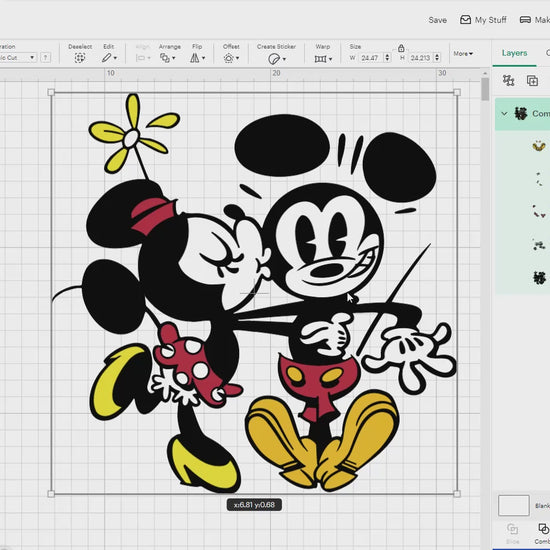This screenshot has height=550, width=550.
Task: Click the top-left selection handle
Action: click(x=51, y=92)
